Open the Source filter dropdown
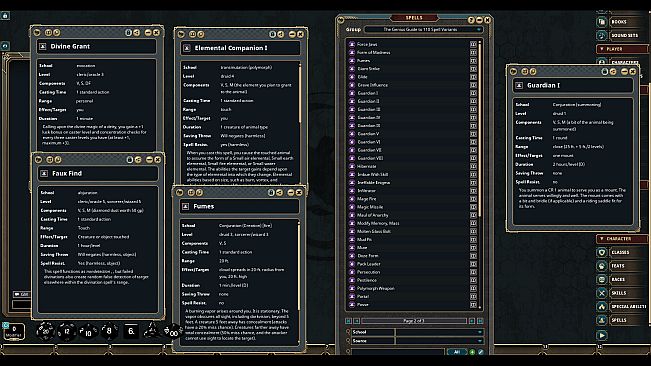Screen dimensions: 651x366 click(439, 341)
